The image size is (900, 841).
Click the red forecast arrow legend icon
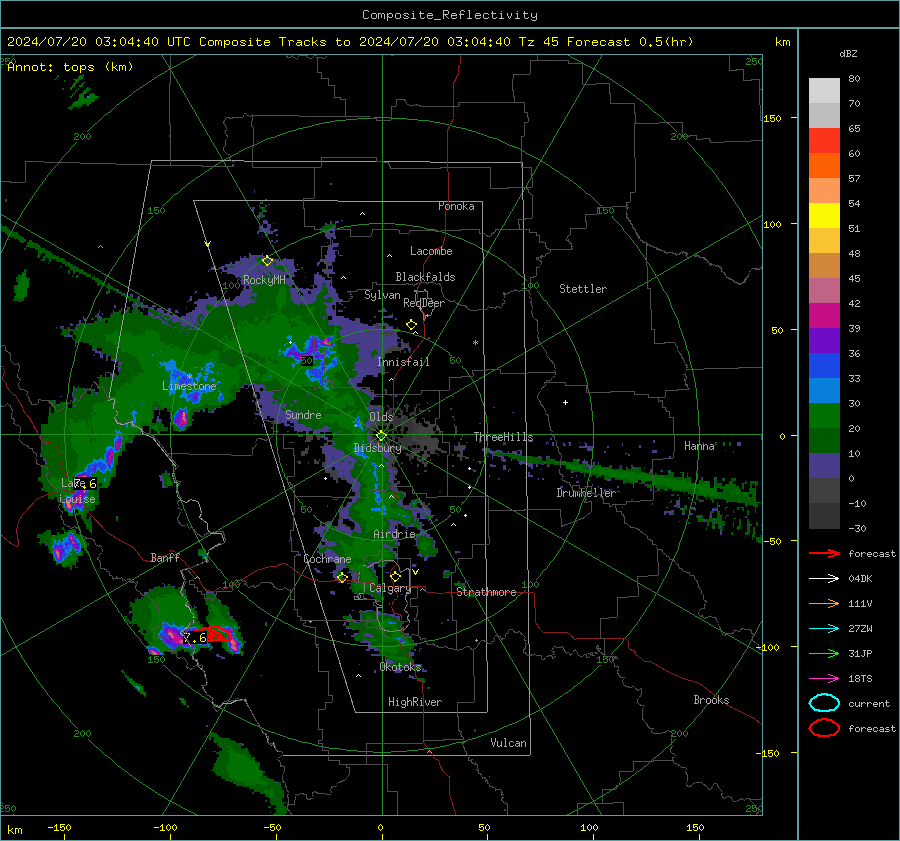coord(824,553)
